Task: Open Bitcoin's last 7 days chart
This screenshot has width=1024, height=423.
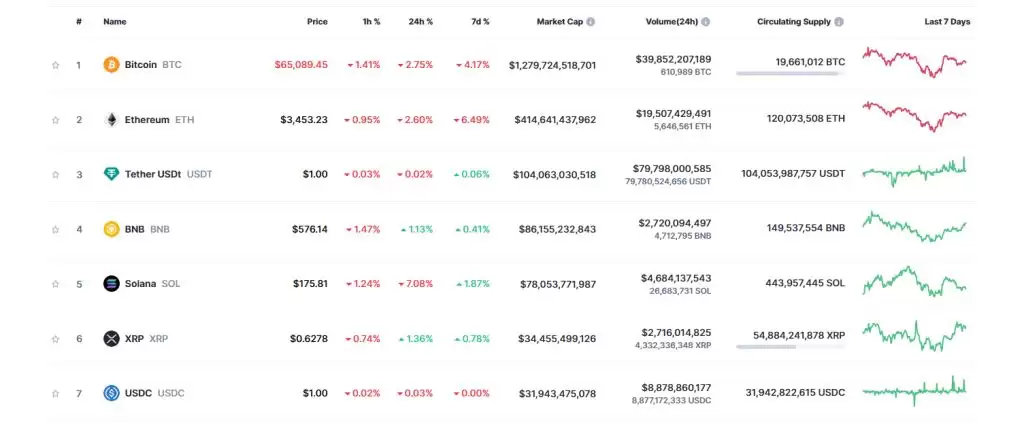Action: pos(914,62)
